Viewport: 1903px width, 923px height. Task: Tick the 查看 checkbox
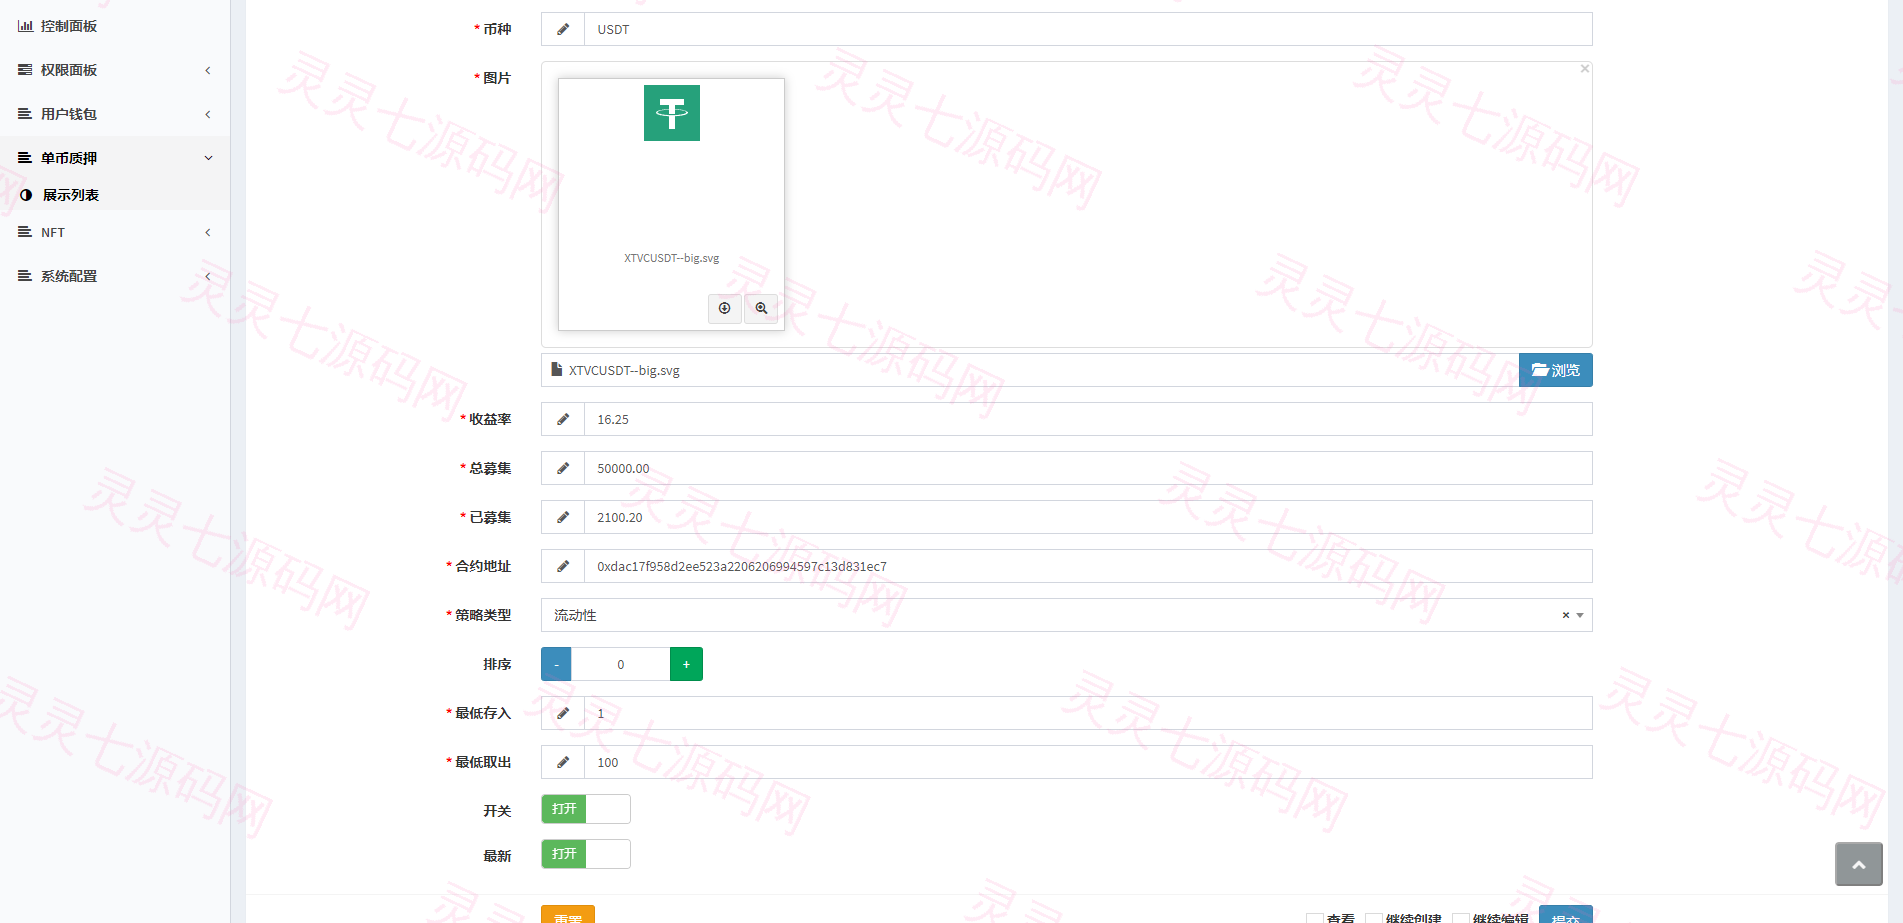point(1315,918)
